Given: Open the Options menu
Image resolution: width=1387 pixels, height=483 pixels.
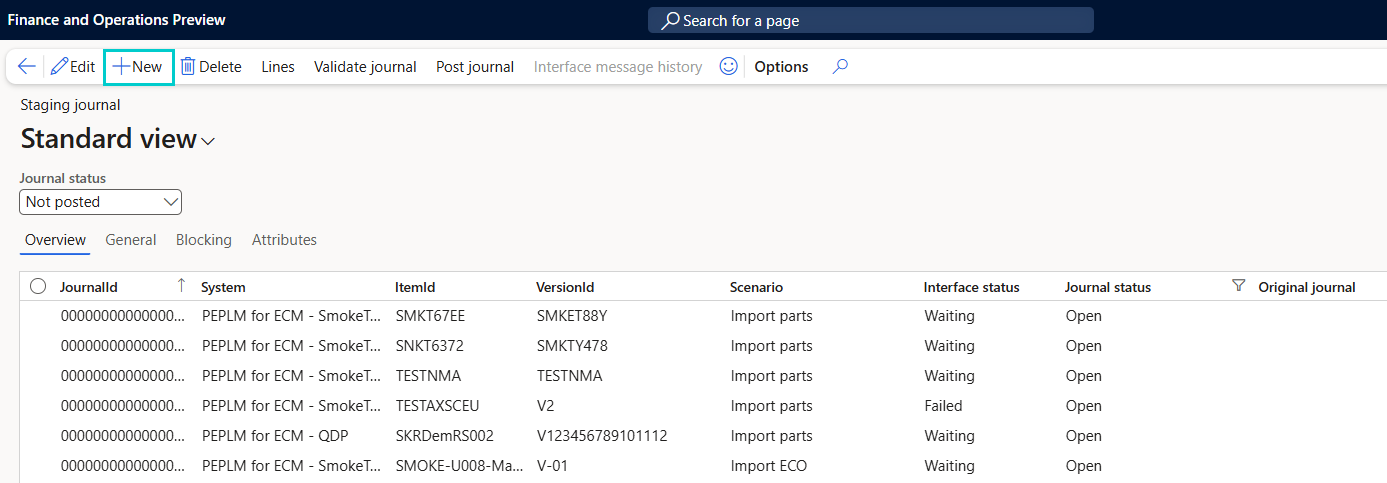Looking at the screenshot, I should click(x=781, y=67).
